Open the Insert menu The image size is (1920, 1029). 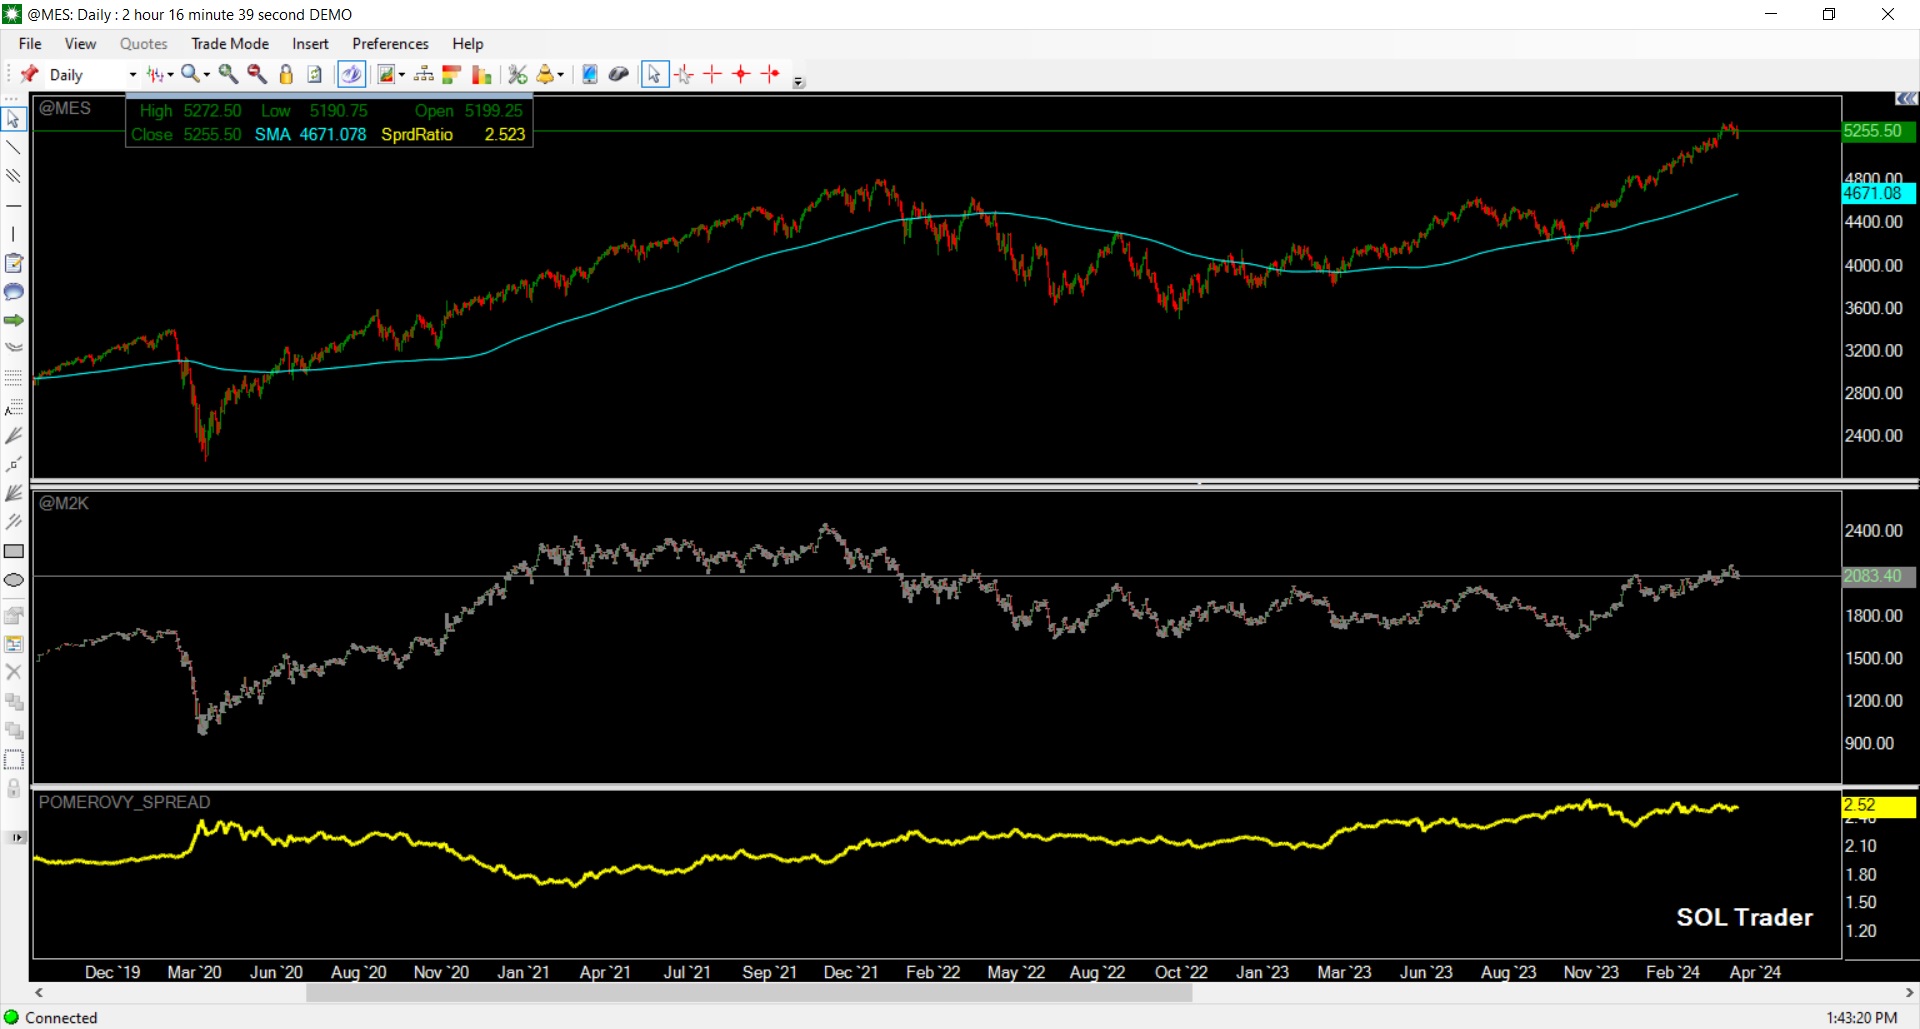tap(310, 44)
